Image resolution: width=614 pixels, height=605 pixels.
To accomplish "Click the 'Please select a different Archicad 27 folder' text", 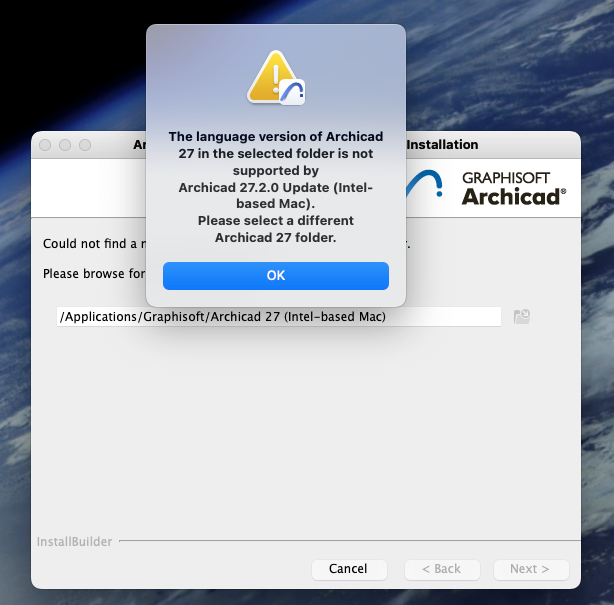I will (276, 229).
